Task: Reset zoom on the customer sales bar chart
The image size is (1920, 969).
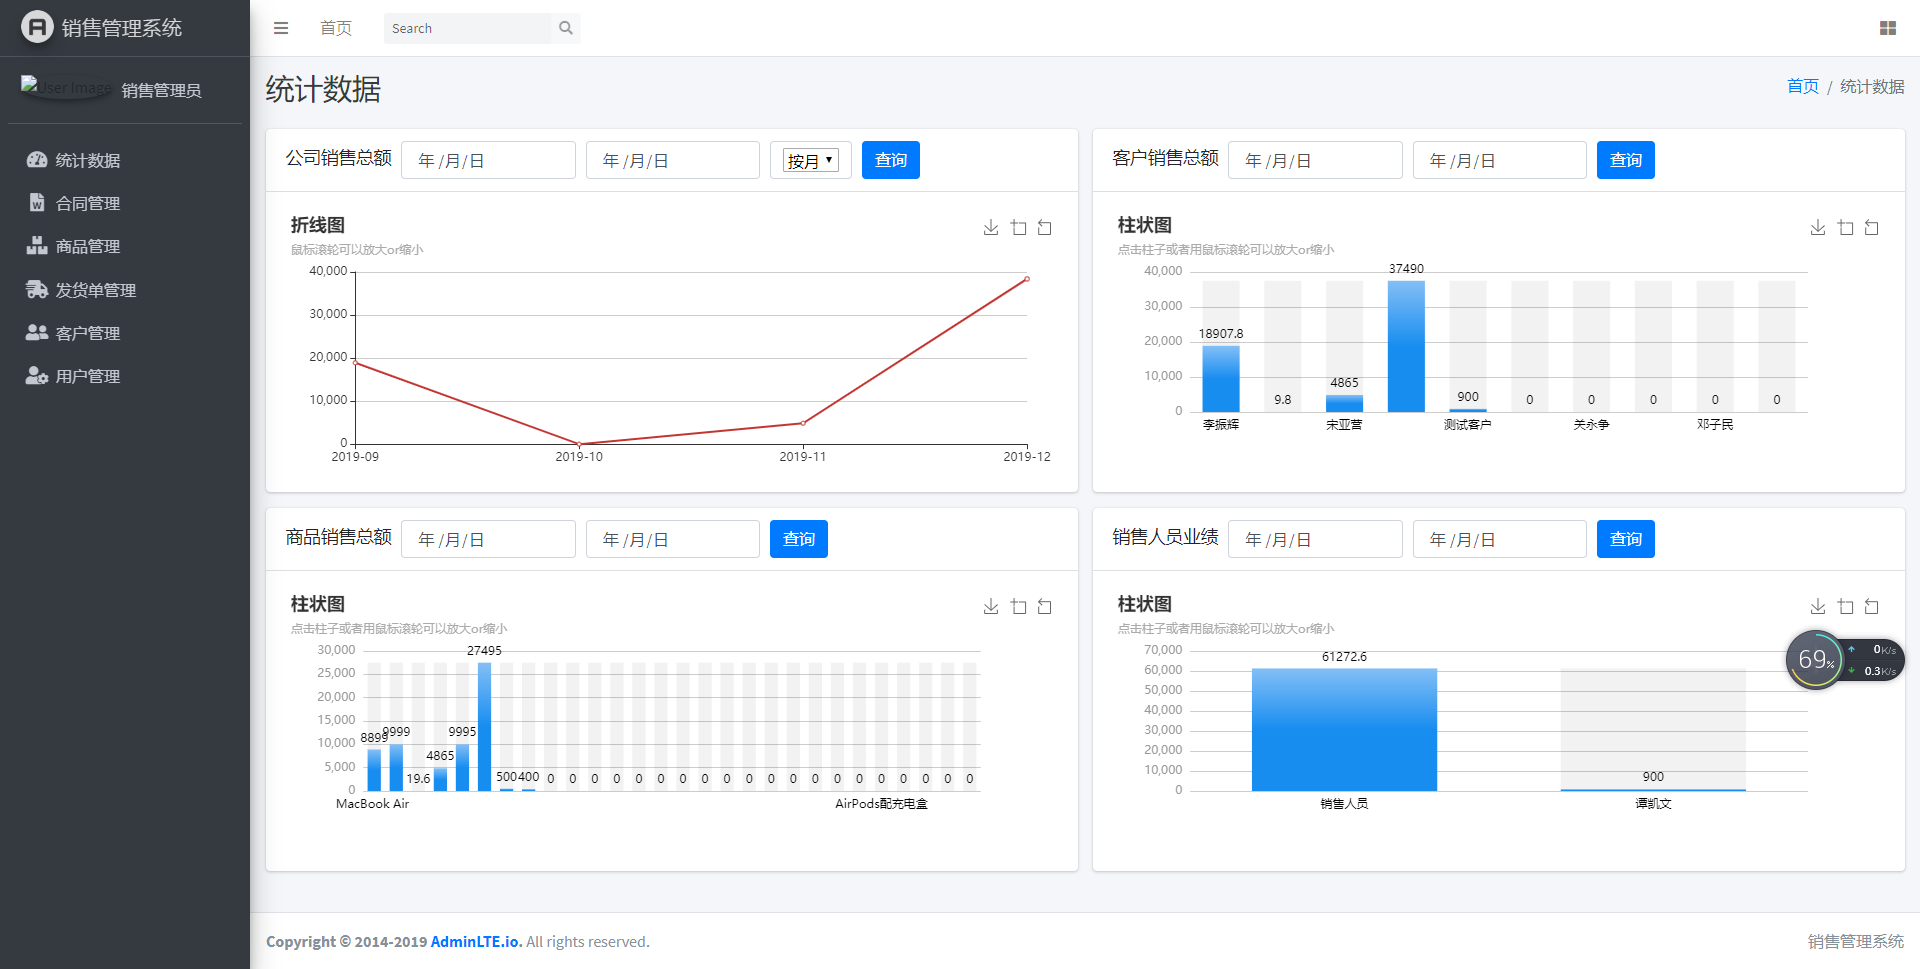Action: [x=1872, y=228]
